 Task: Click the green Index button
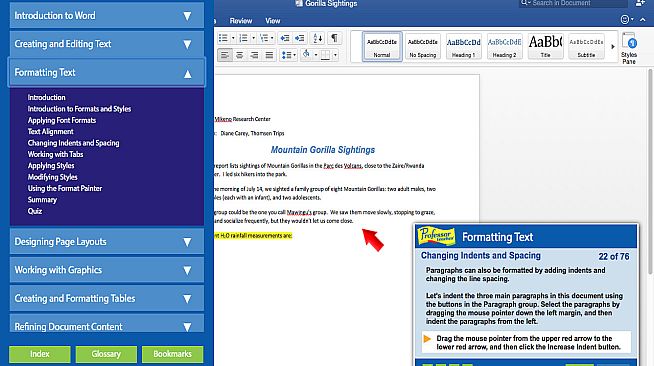point(40,354)
